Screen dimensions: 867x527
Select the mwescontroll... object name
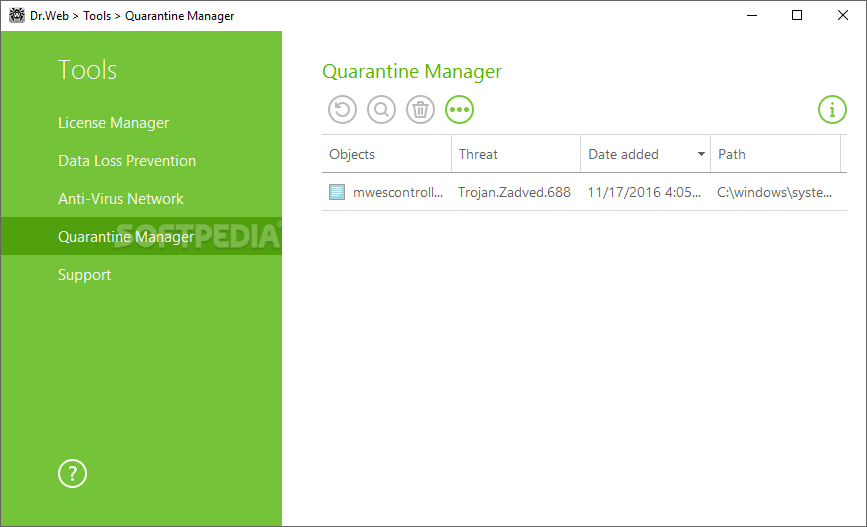pos(398,192)
